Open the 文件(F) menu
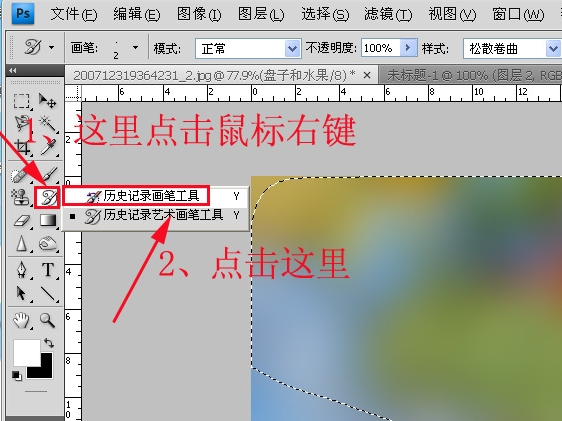The height and width of the screenshot is (421, 562). click(x=74, y=14)
